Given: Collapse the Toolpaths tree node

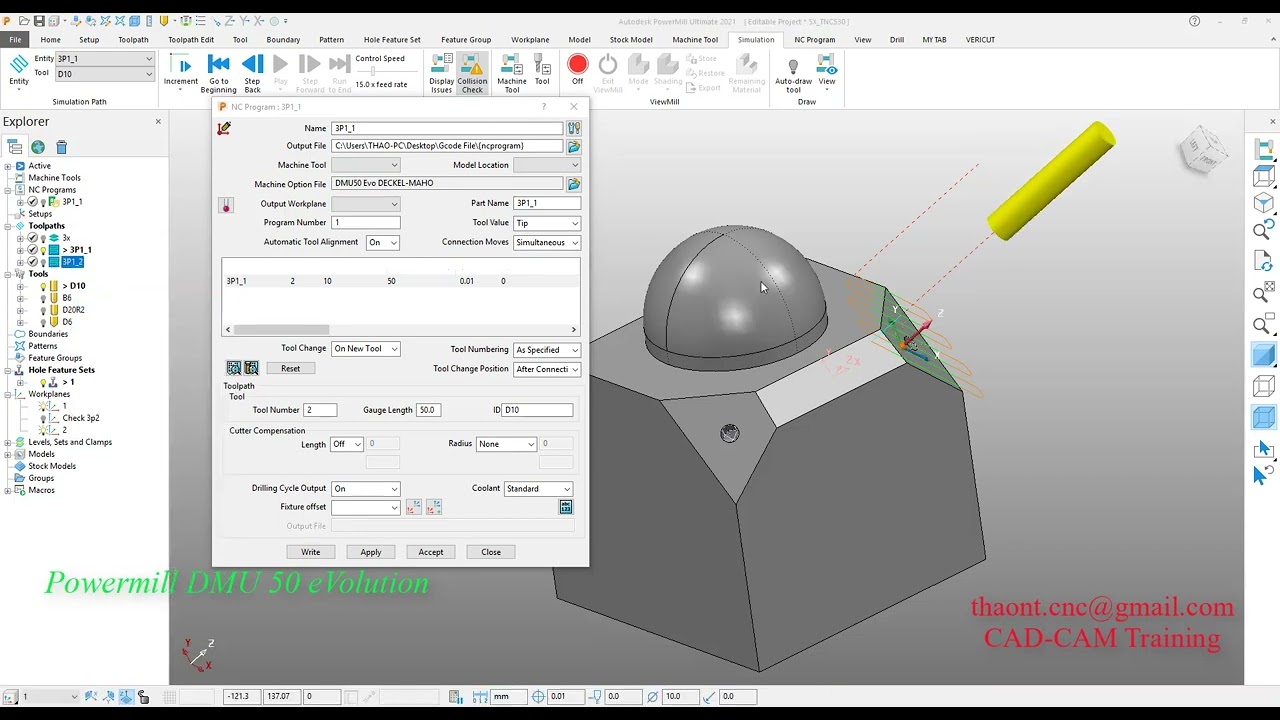Looking at the screenshot, I should [x=8, y=226].
